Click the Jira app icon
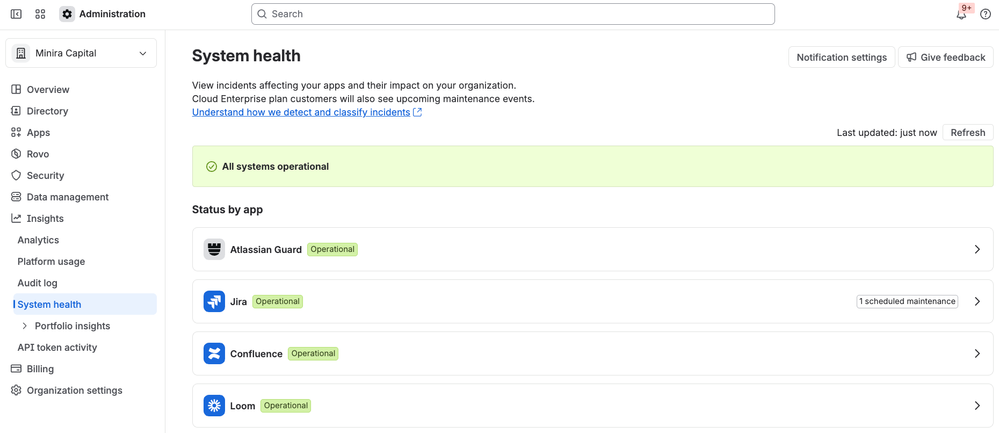Screen dimensions: 999x433 [214, 301]
